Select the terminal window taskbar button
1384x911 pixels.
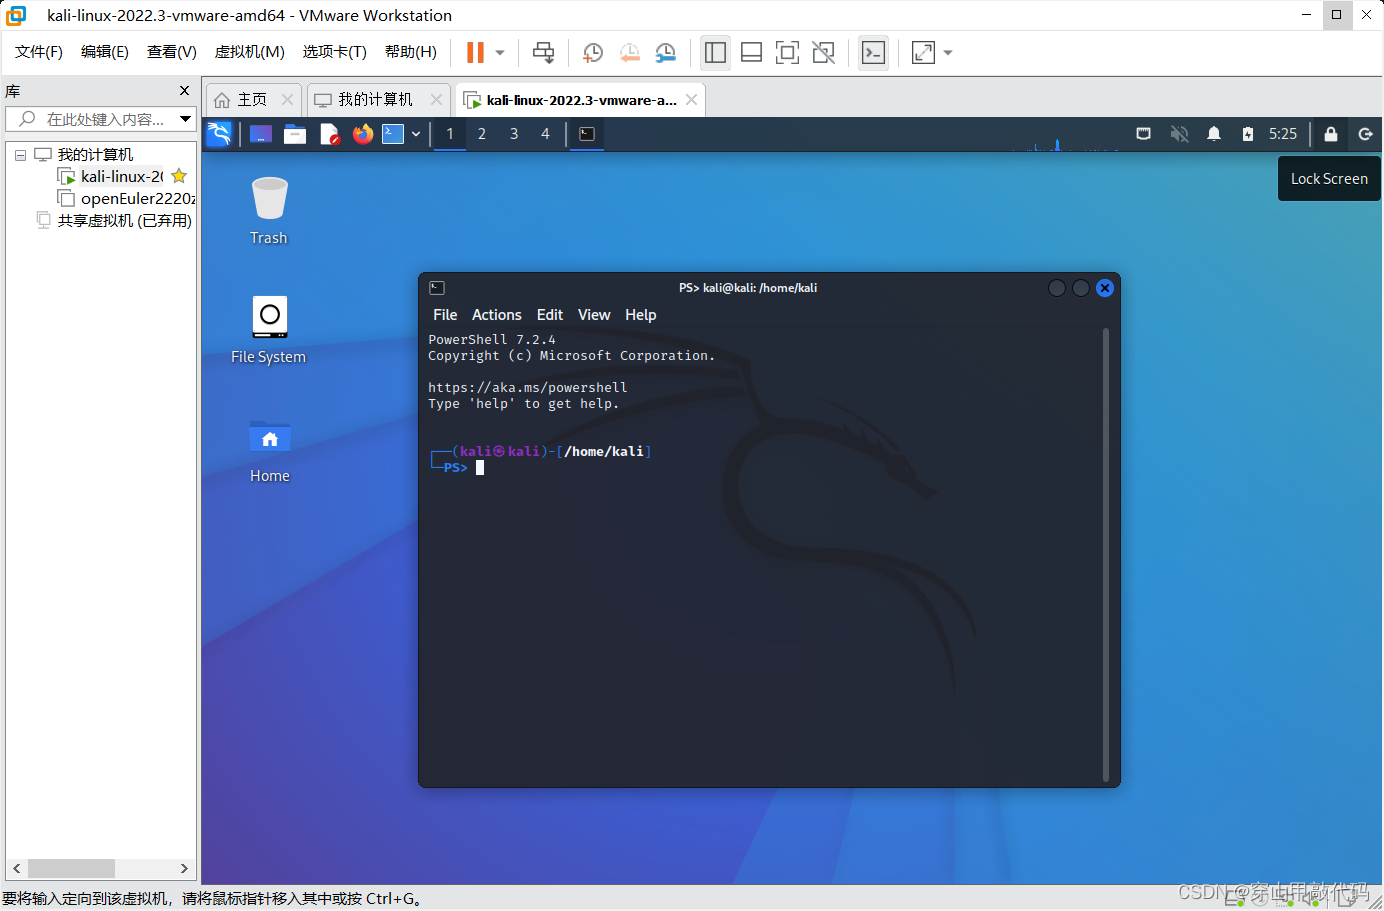pos(587,134)
